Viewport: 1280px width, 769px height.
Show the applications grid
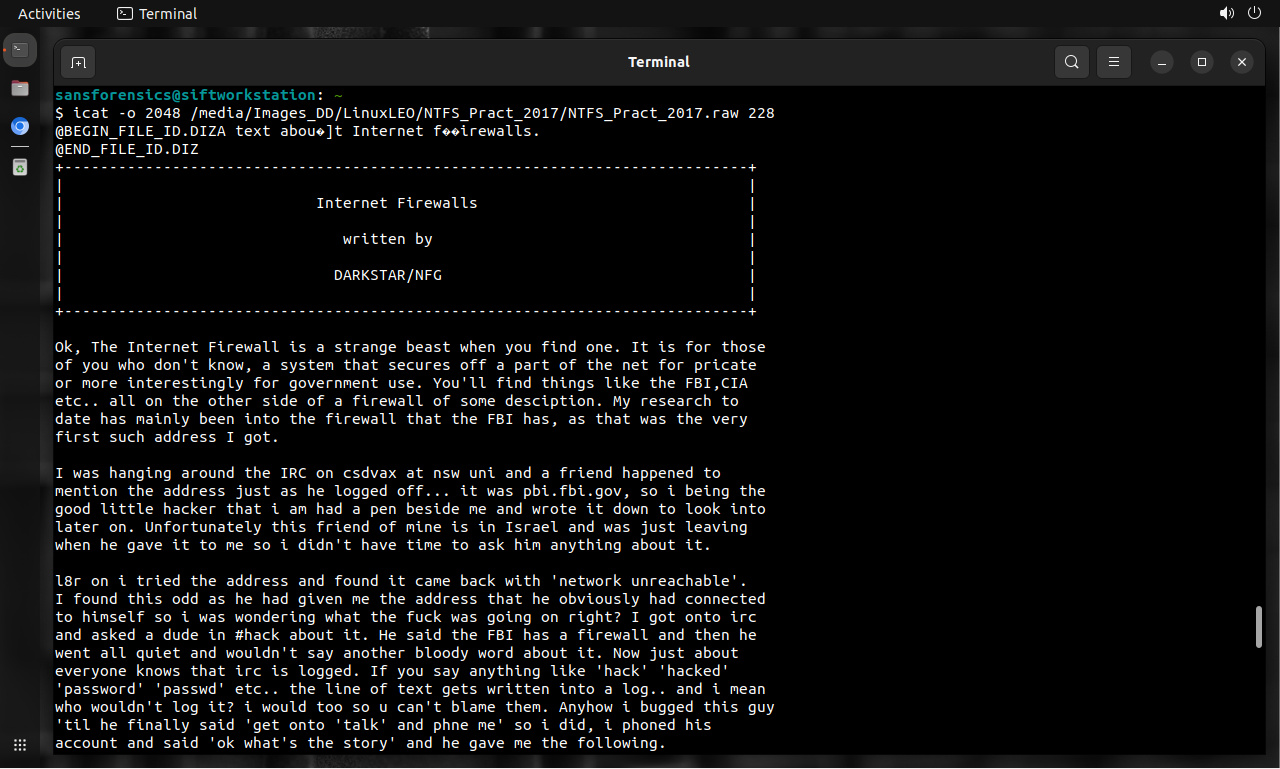coord(20,745)
